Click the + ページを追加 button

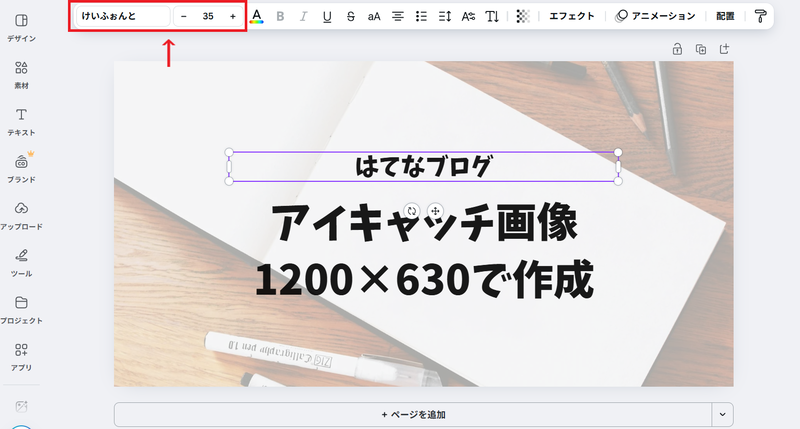[x=413, y=415]
